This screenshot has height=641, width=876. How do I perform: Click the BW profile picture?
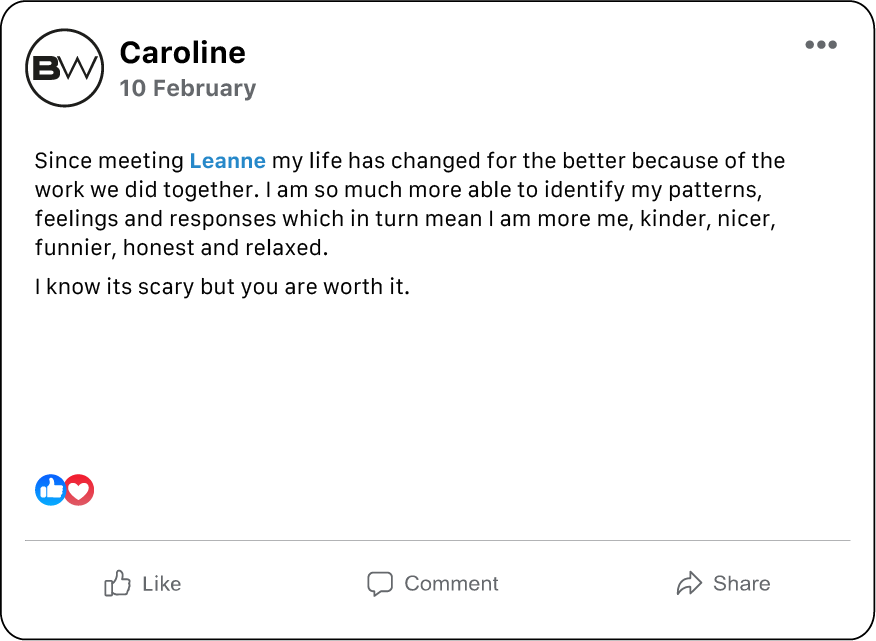coord(64,68)
